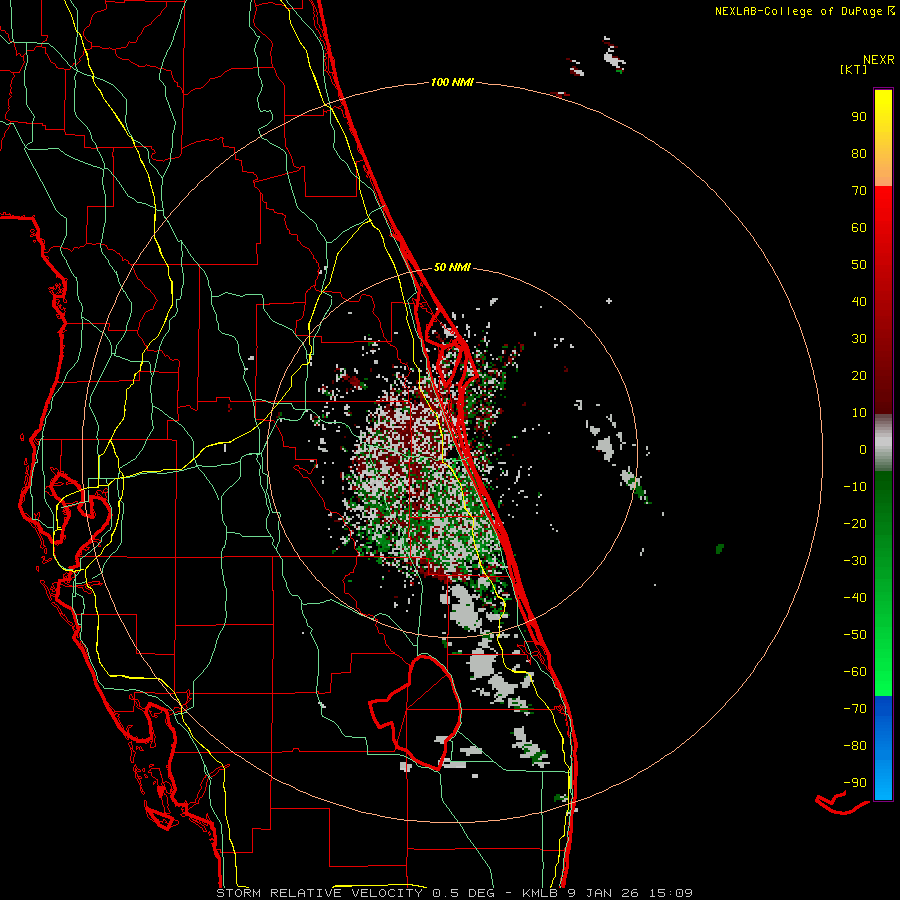
Task: Click the 0 value on velocity scale
Action: coord(863,450)
